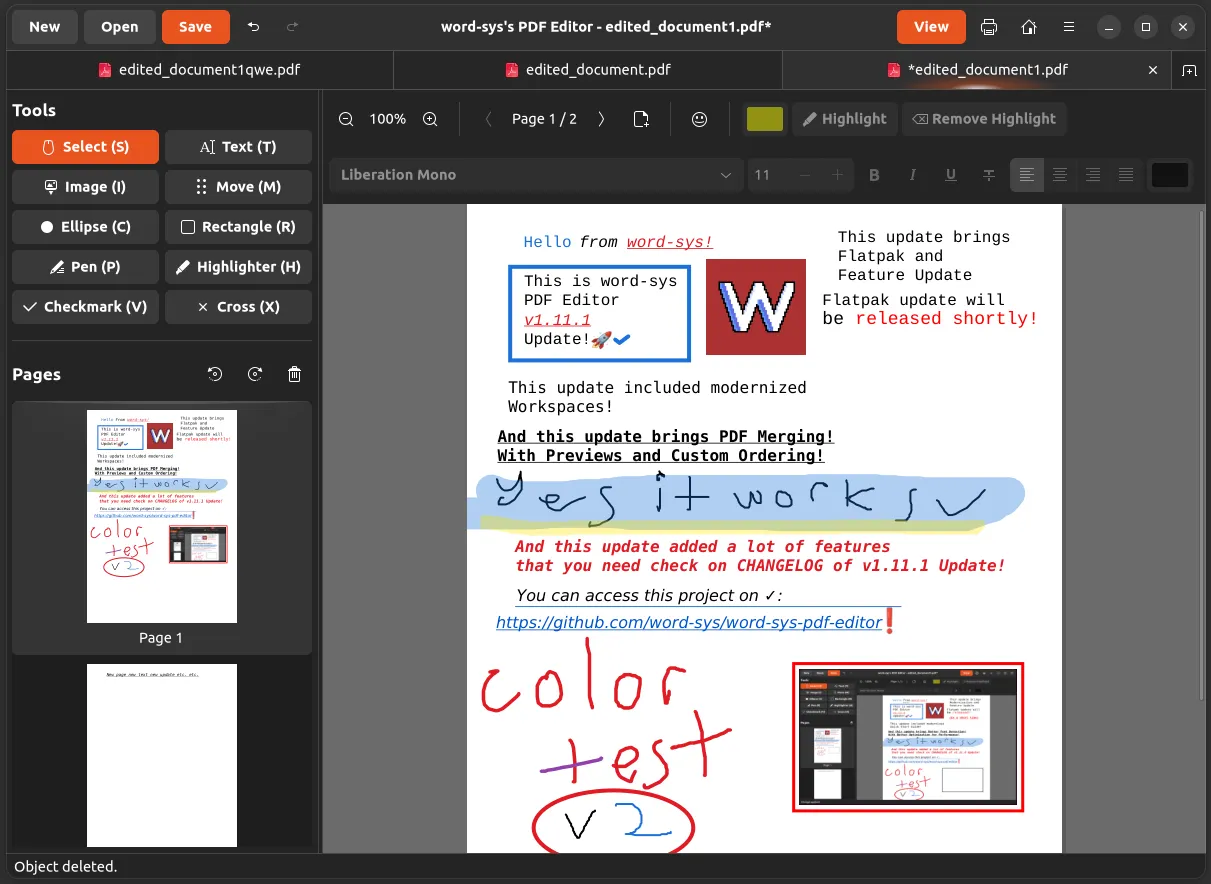Open the olive highlight color swatch
The height and width of the screenshot is (884, 1211).
pyautogui.click(x=765, y=119)
